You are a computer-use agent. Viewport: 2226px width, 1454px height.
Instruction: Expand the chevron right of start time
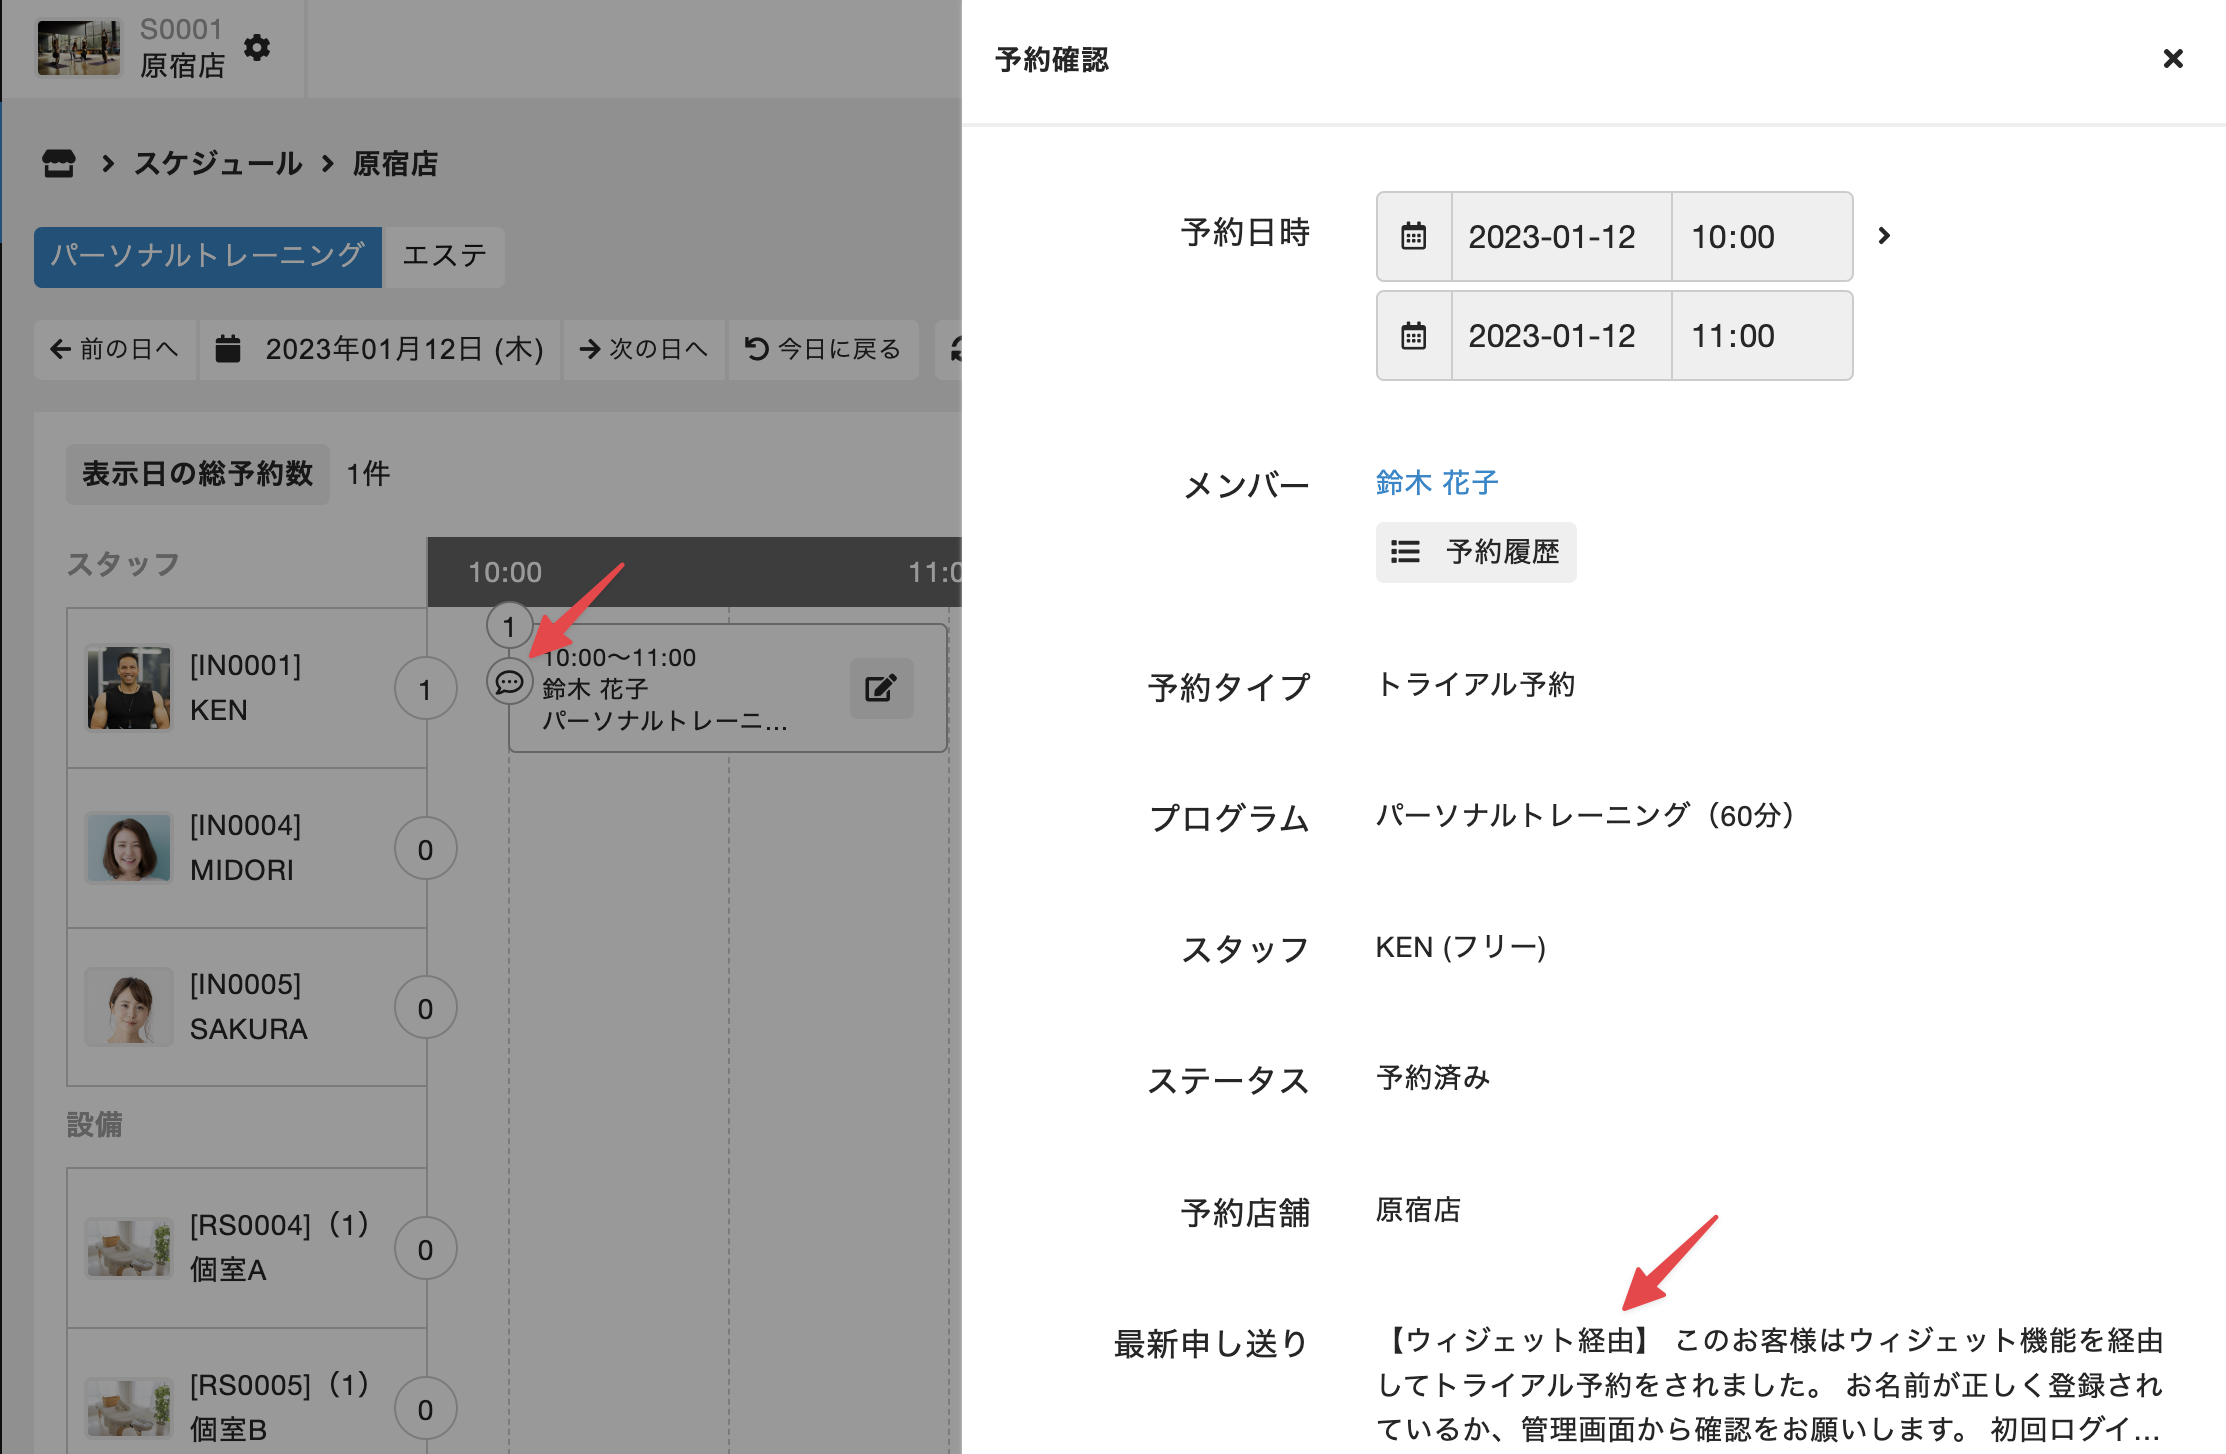coord(1884,236)
